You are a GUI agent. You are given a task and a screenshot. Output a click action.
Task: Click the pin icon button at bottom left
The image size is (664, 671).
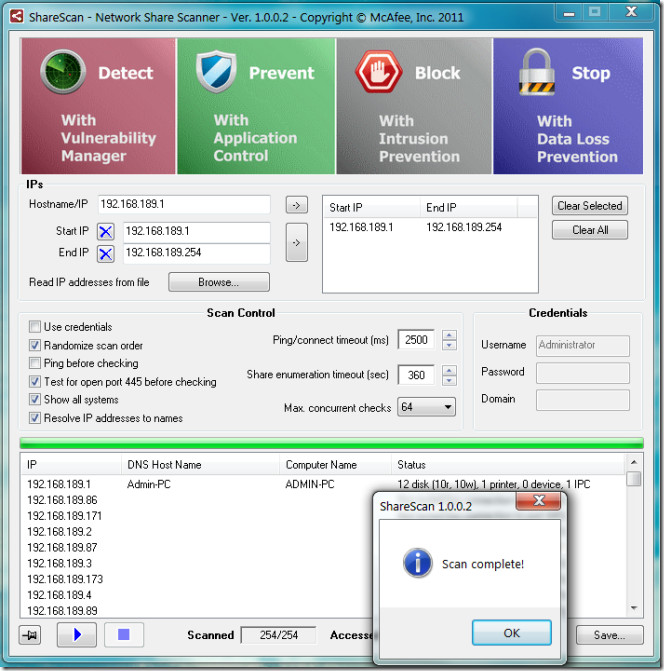pos(30,635)
